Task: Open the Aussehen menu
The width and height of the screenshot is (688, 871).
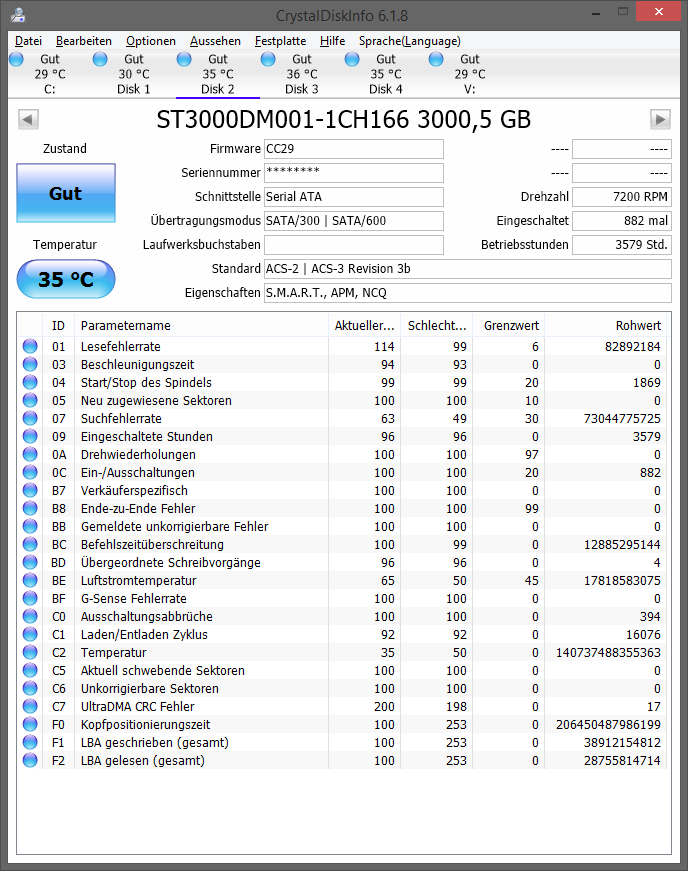Action: pos(215,41)
